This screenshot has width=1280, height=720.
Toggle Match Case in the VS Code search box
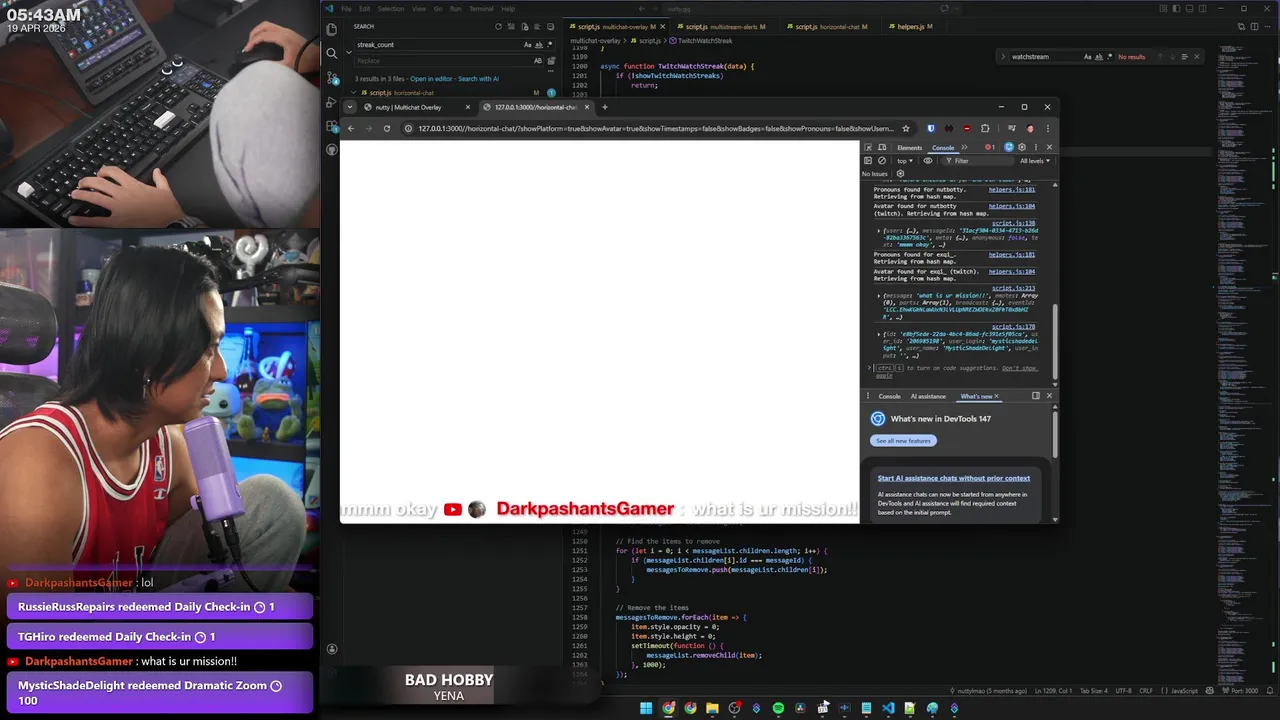528,45
